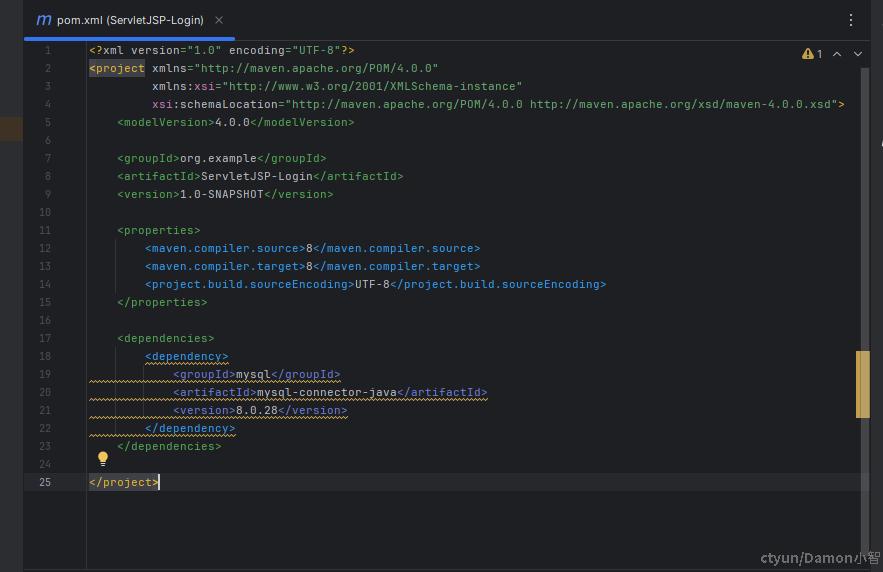Go to previous highlighted problem arrow
The image size is (883, 572).
click(x=837, y=54)
